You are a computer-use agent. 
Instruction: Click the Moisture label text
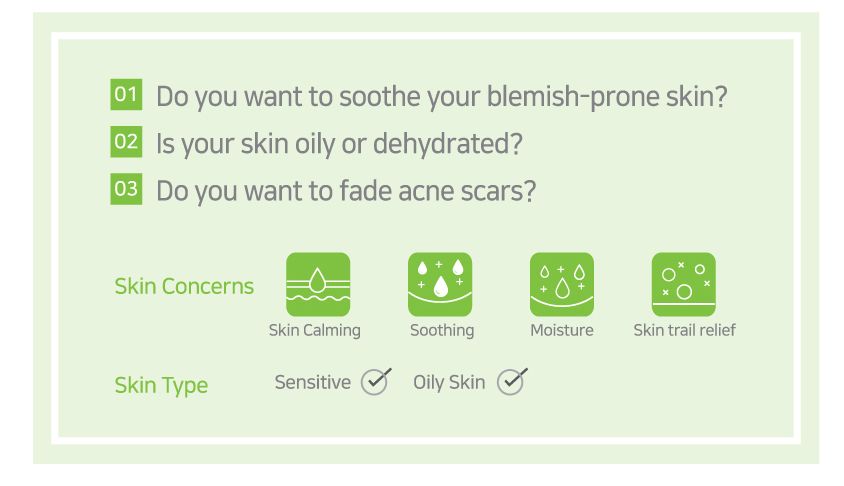point(561,330)
